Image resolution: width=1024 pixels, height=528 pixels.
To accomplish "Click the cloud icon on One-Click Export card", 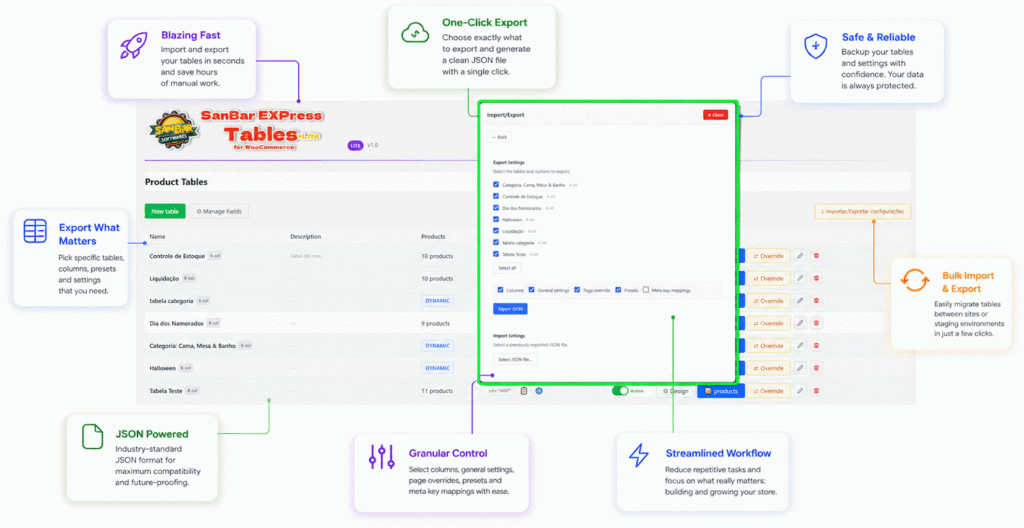I will click(x=415, y=33).
